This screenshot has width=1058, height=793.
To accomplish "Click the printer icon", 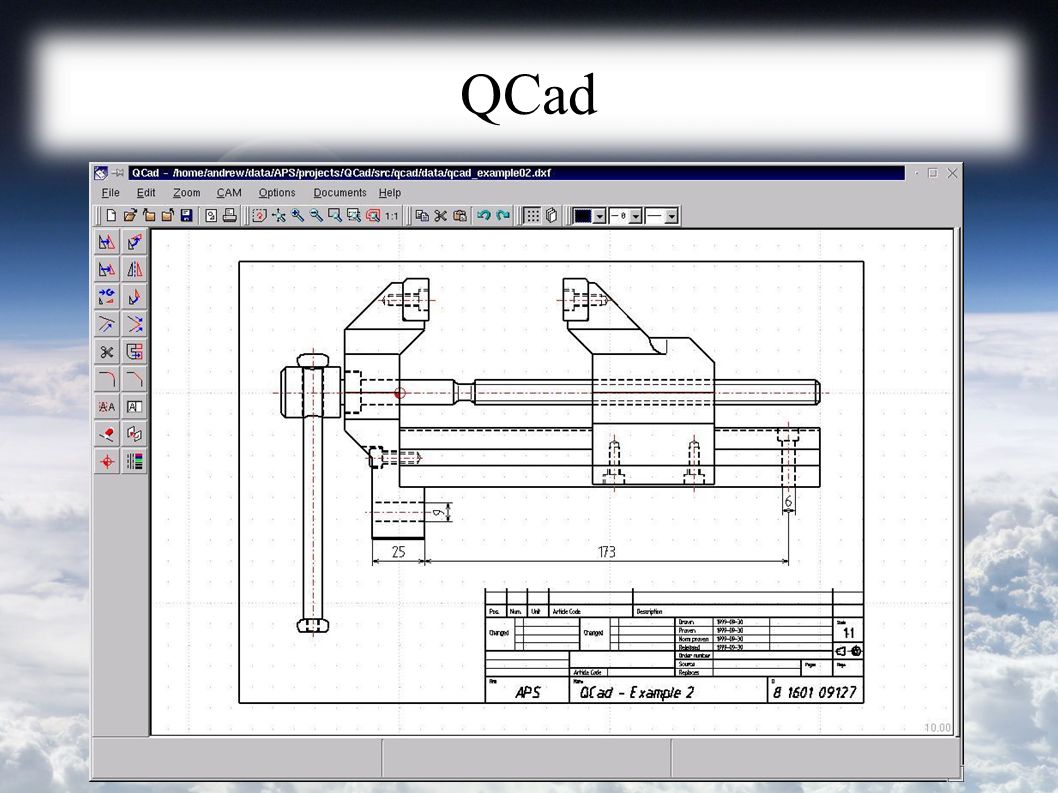I will pos(230,215).
